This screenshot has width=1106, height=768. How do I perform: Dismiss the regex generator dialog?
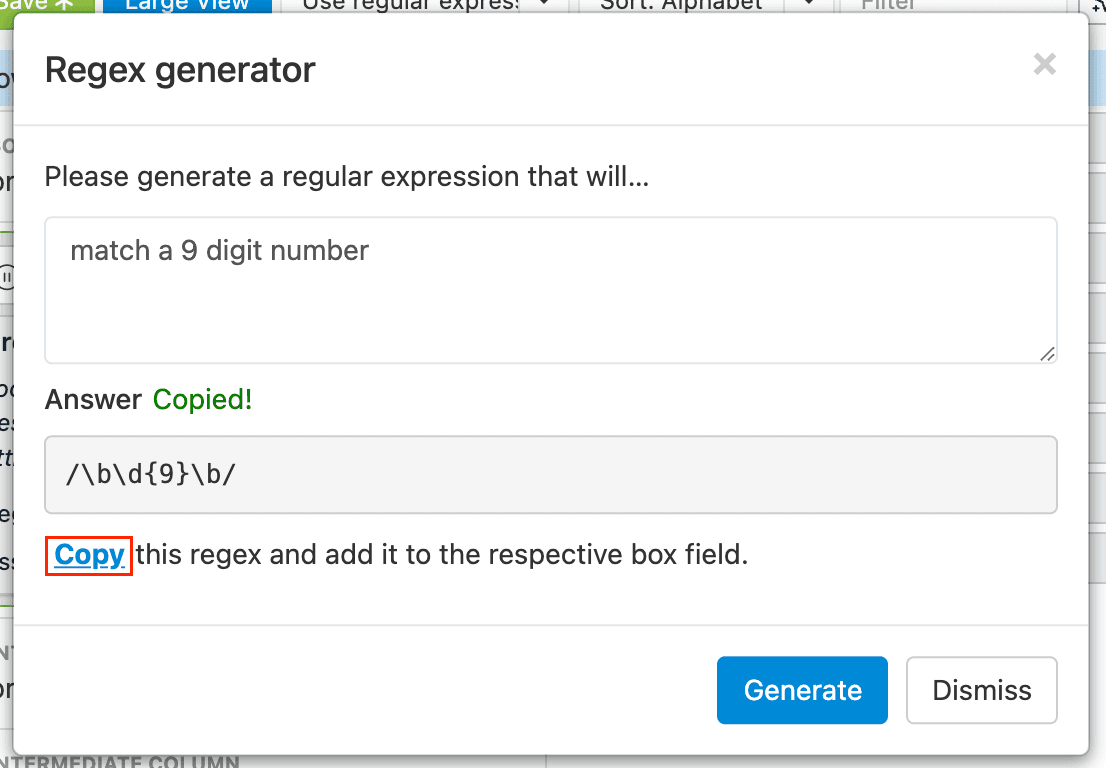point(981,690)
